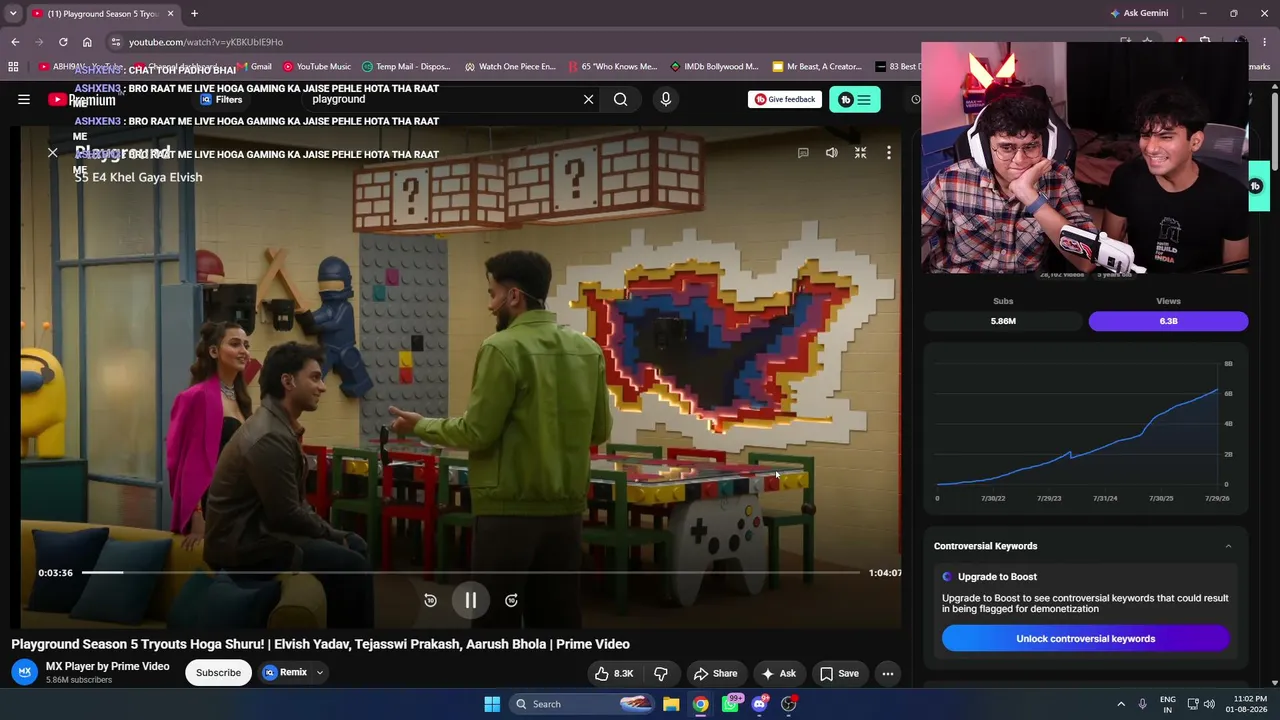
Task: Toggle subtitles in the video player
Action: click(x=803, y=153)
